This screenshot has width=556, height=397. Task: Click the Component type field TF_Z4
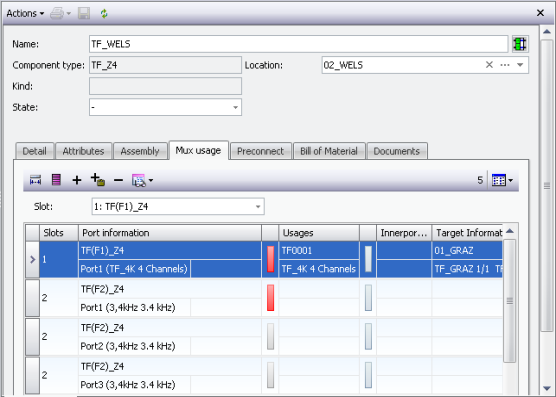(165, 65)
